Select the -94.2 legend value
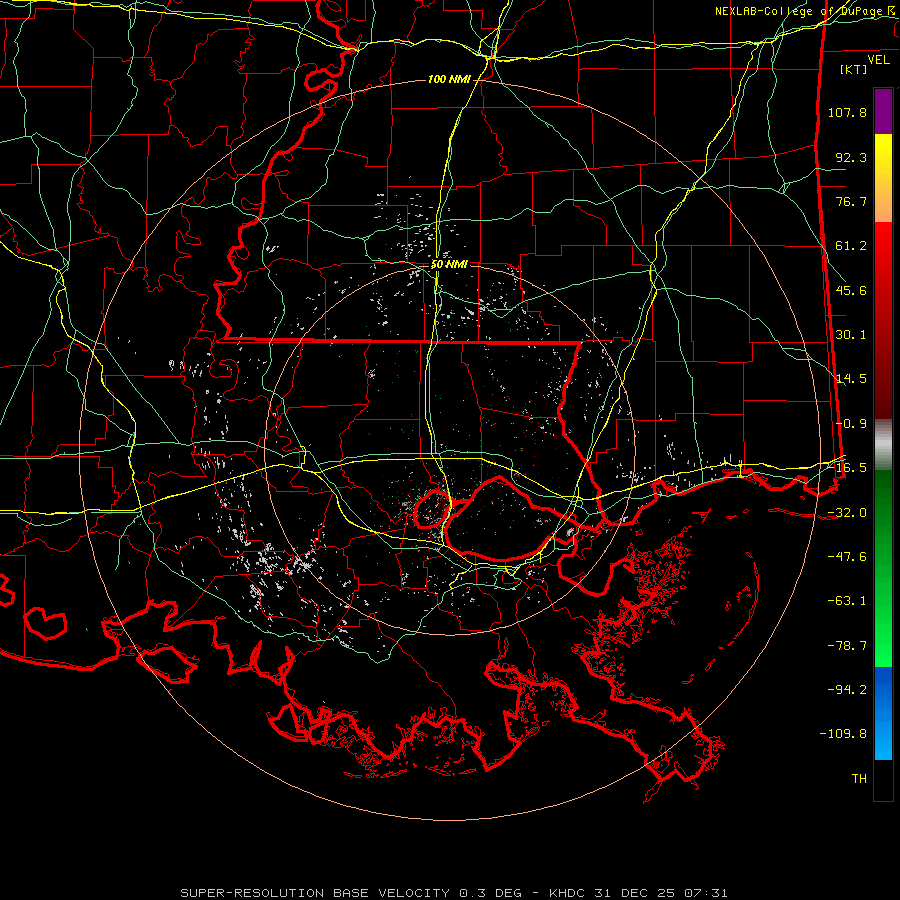Screen dimensions: 900x900 (x=847, y=690)
